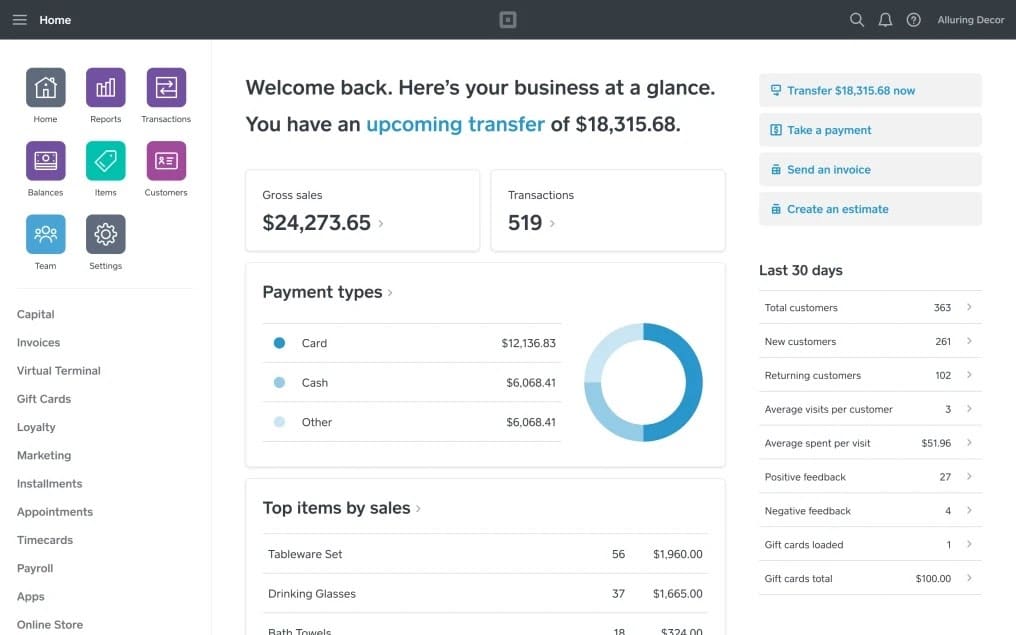
Task: Select the Team icon
Action: coord(45,233)
